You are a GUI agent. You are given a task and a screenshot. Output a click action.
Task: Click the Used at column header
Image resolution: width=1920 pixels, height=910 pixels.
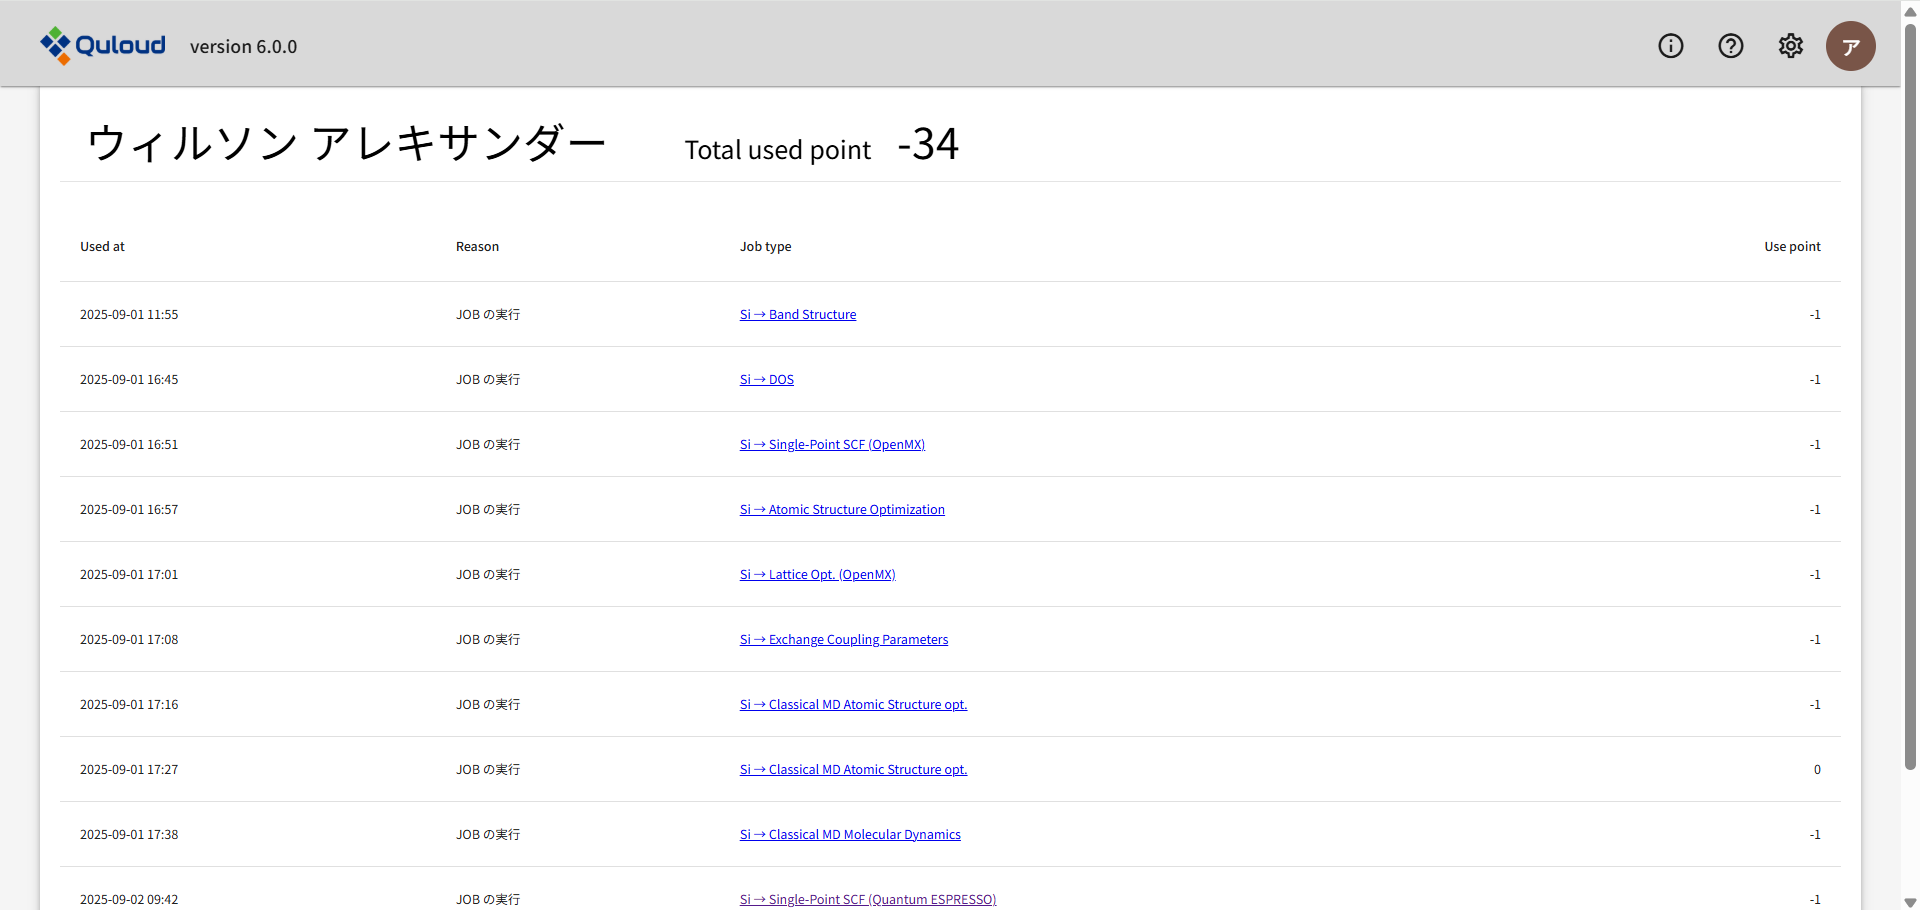click(102, 247)
